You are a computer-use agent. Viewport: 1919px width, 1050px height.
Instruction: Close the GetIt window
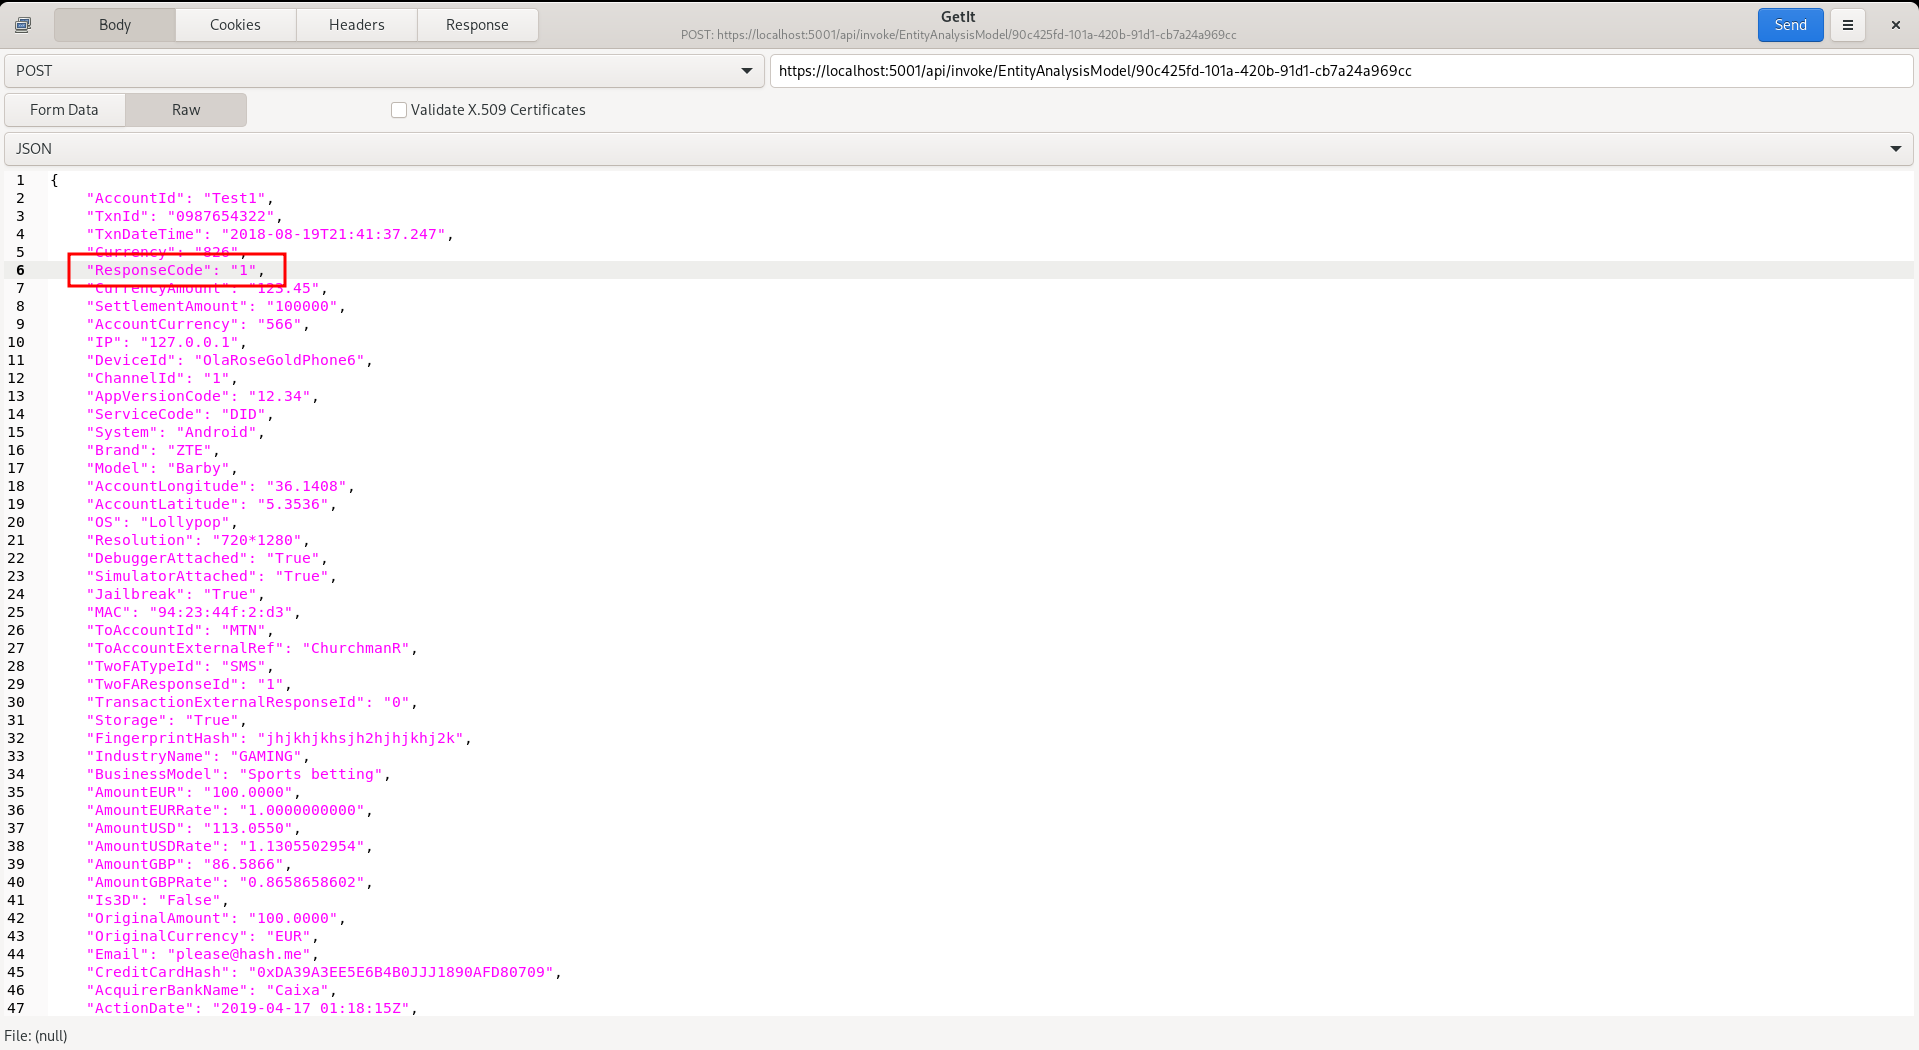coord(1895,25)
